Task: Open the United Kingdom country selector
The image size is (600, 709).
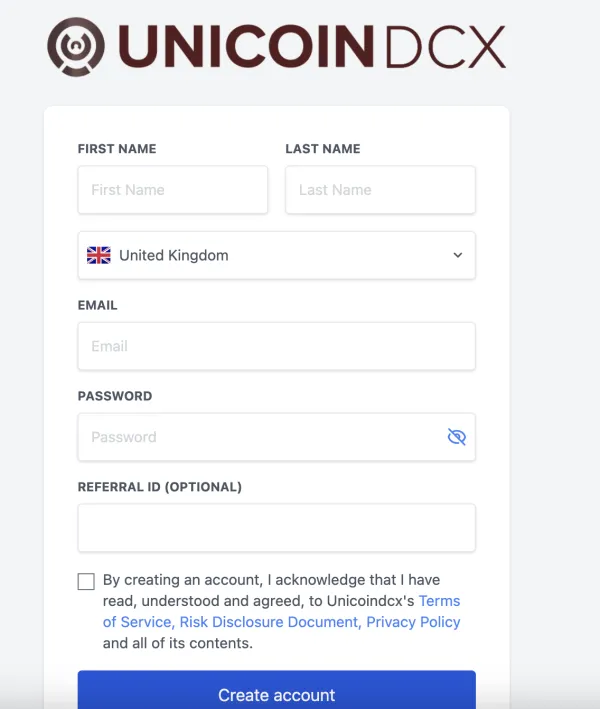Action: click(276, 255)
